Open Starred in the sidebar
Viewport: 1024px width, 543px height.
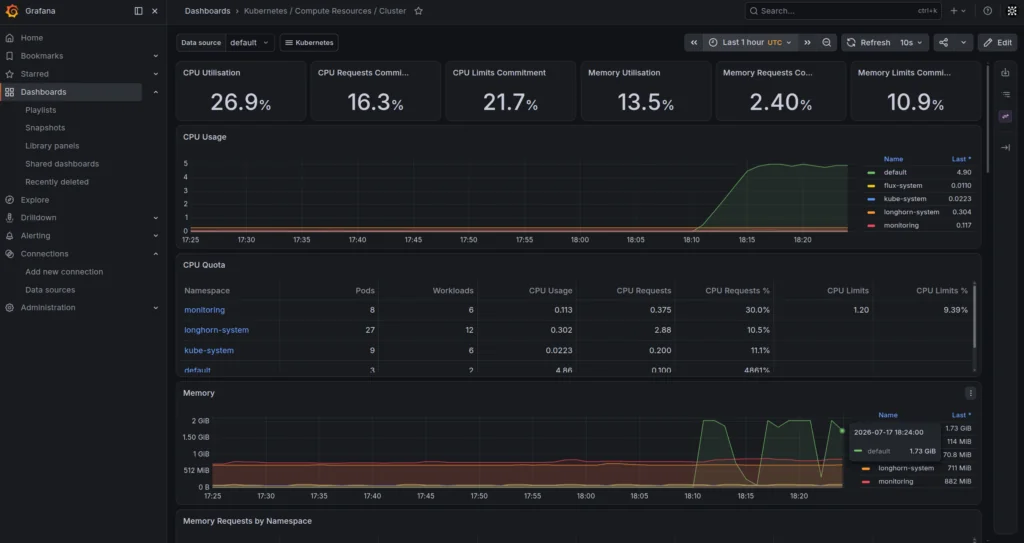coord(35,74)
